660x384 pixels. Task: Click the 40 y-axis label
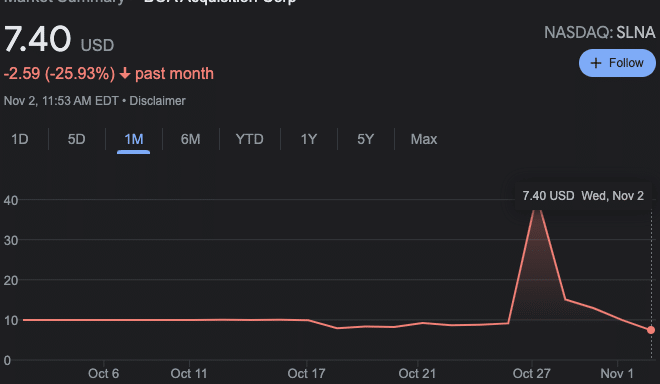(11, 200)
